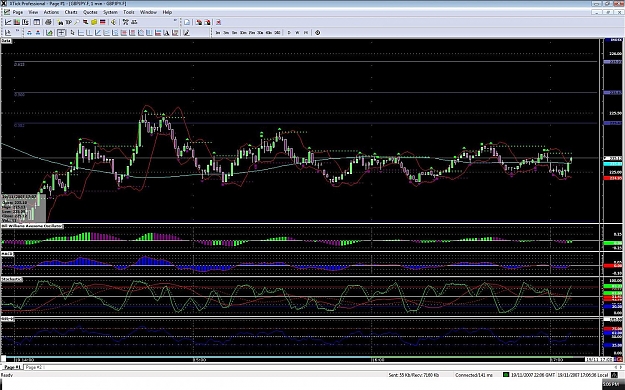625x390 pixels.
Task: Click the dark icon at status bar right end
Action: [615, 375]
